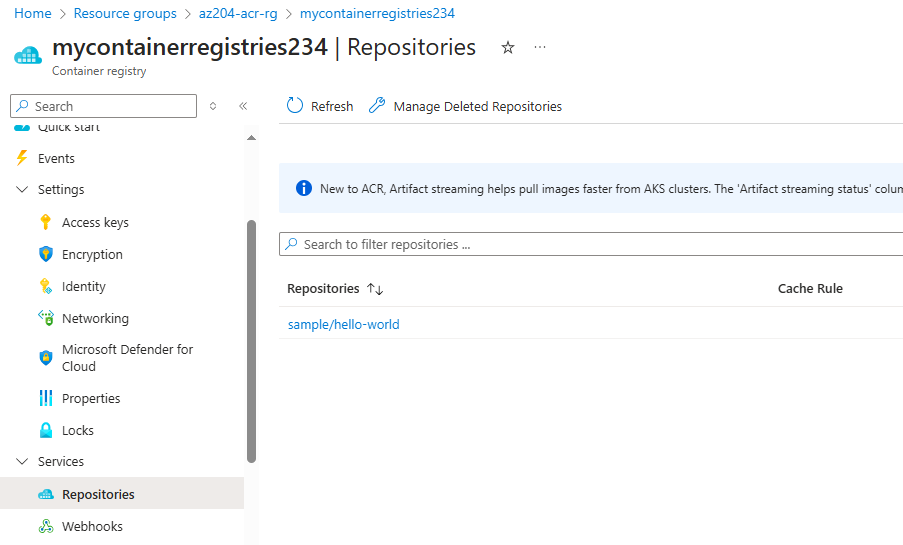Click the 'Container registry' subtitle
The width and height of the screenshot is (903, 545).
tap(99, 71)
